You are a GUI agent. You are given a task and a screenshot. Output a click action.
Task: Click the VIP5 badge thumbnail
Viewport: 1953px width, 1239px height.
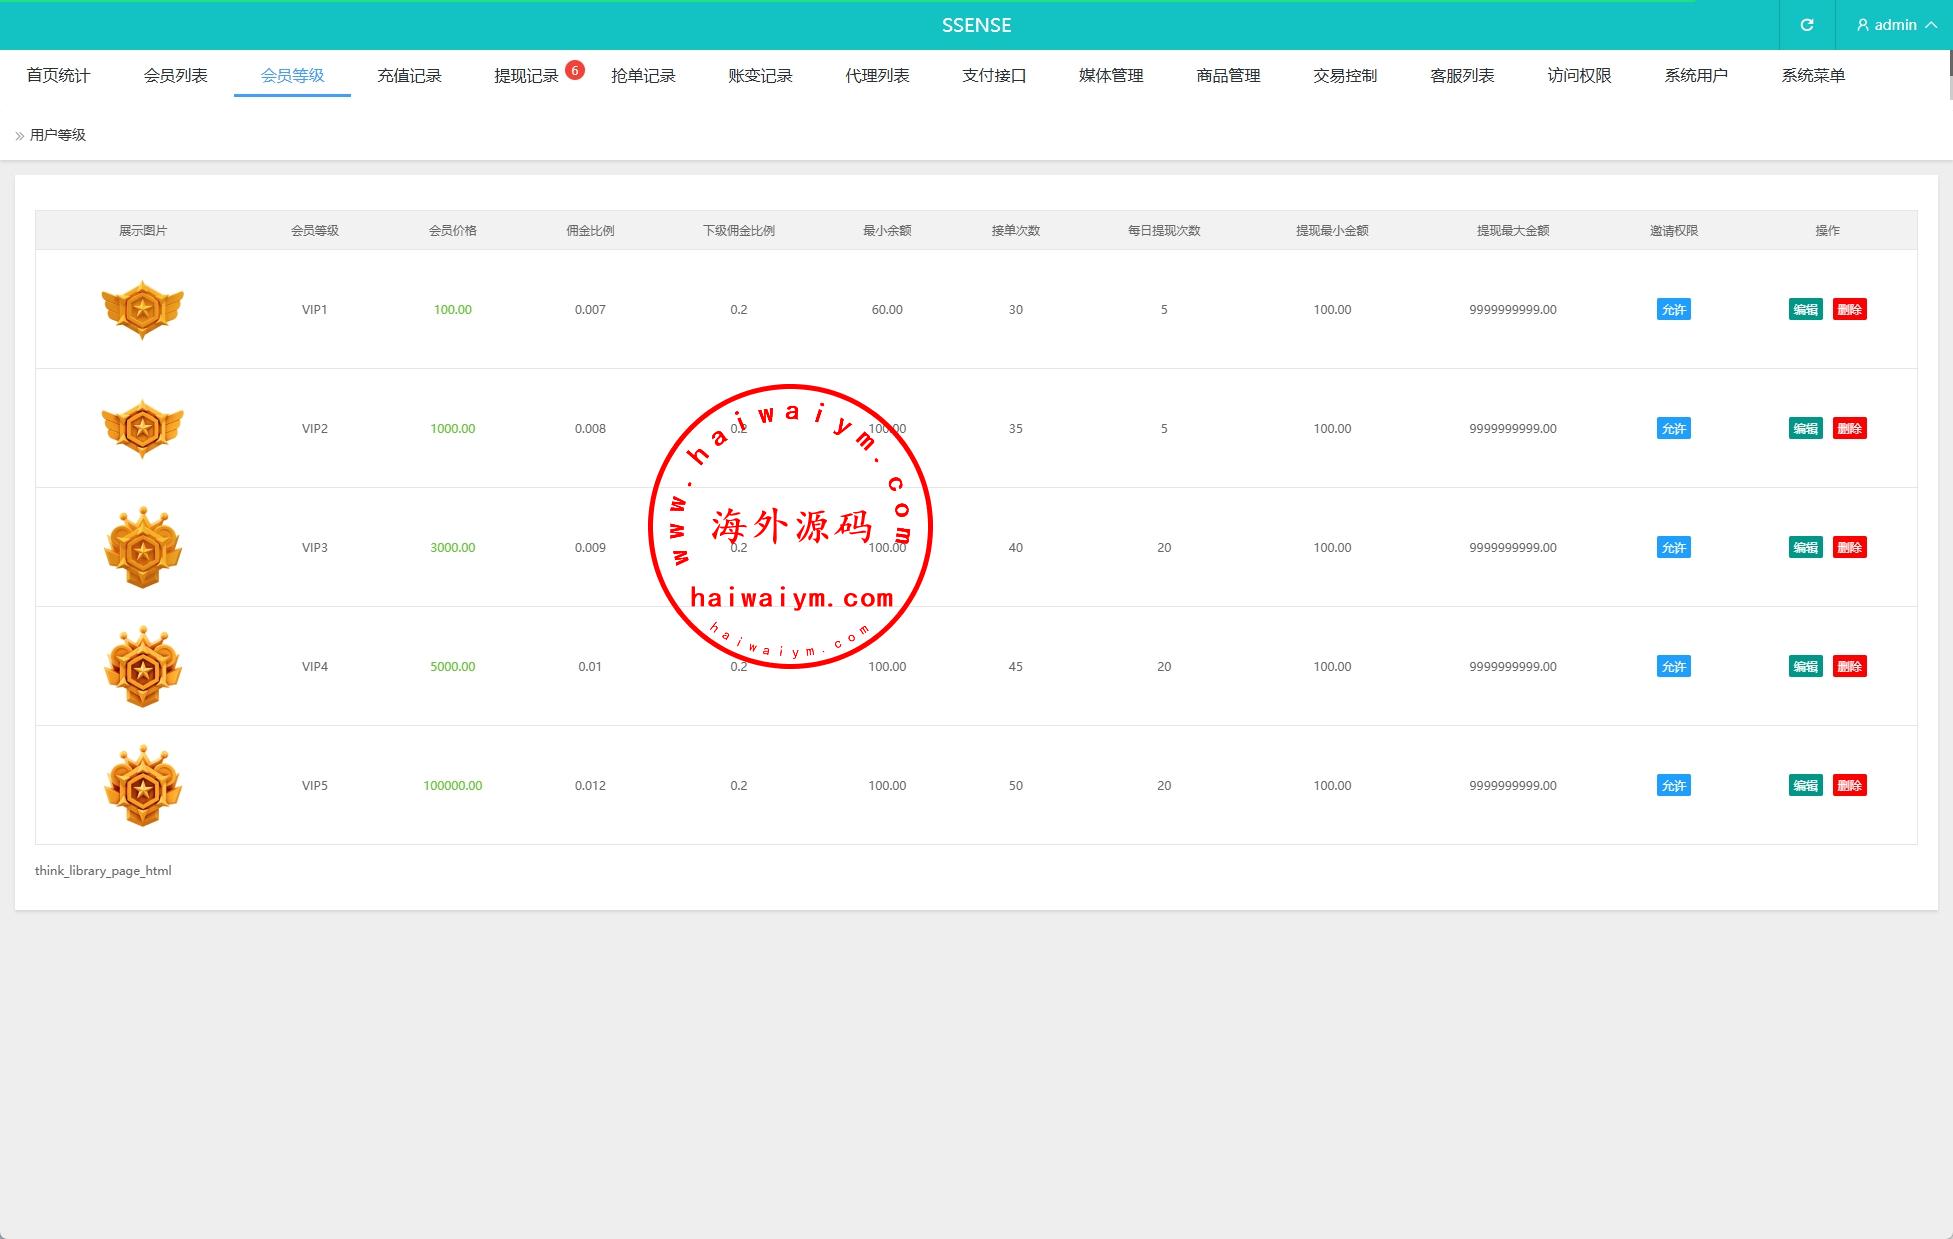coord(143,785)
